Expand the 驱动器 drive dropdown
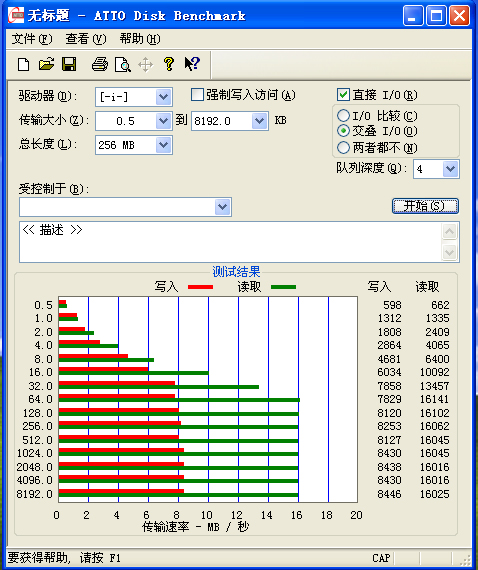This screenshot has width=478, height=570. (164, 97)
